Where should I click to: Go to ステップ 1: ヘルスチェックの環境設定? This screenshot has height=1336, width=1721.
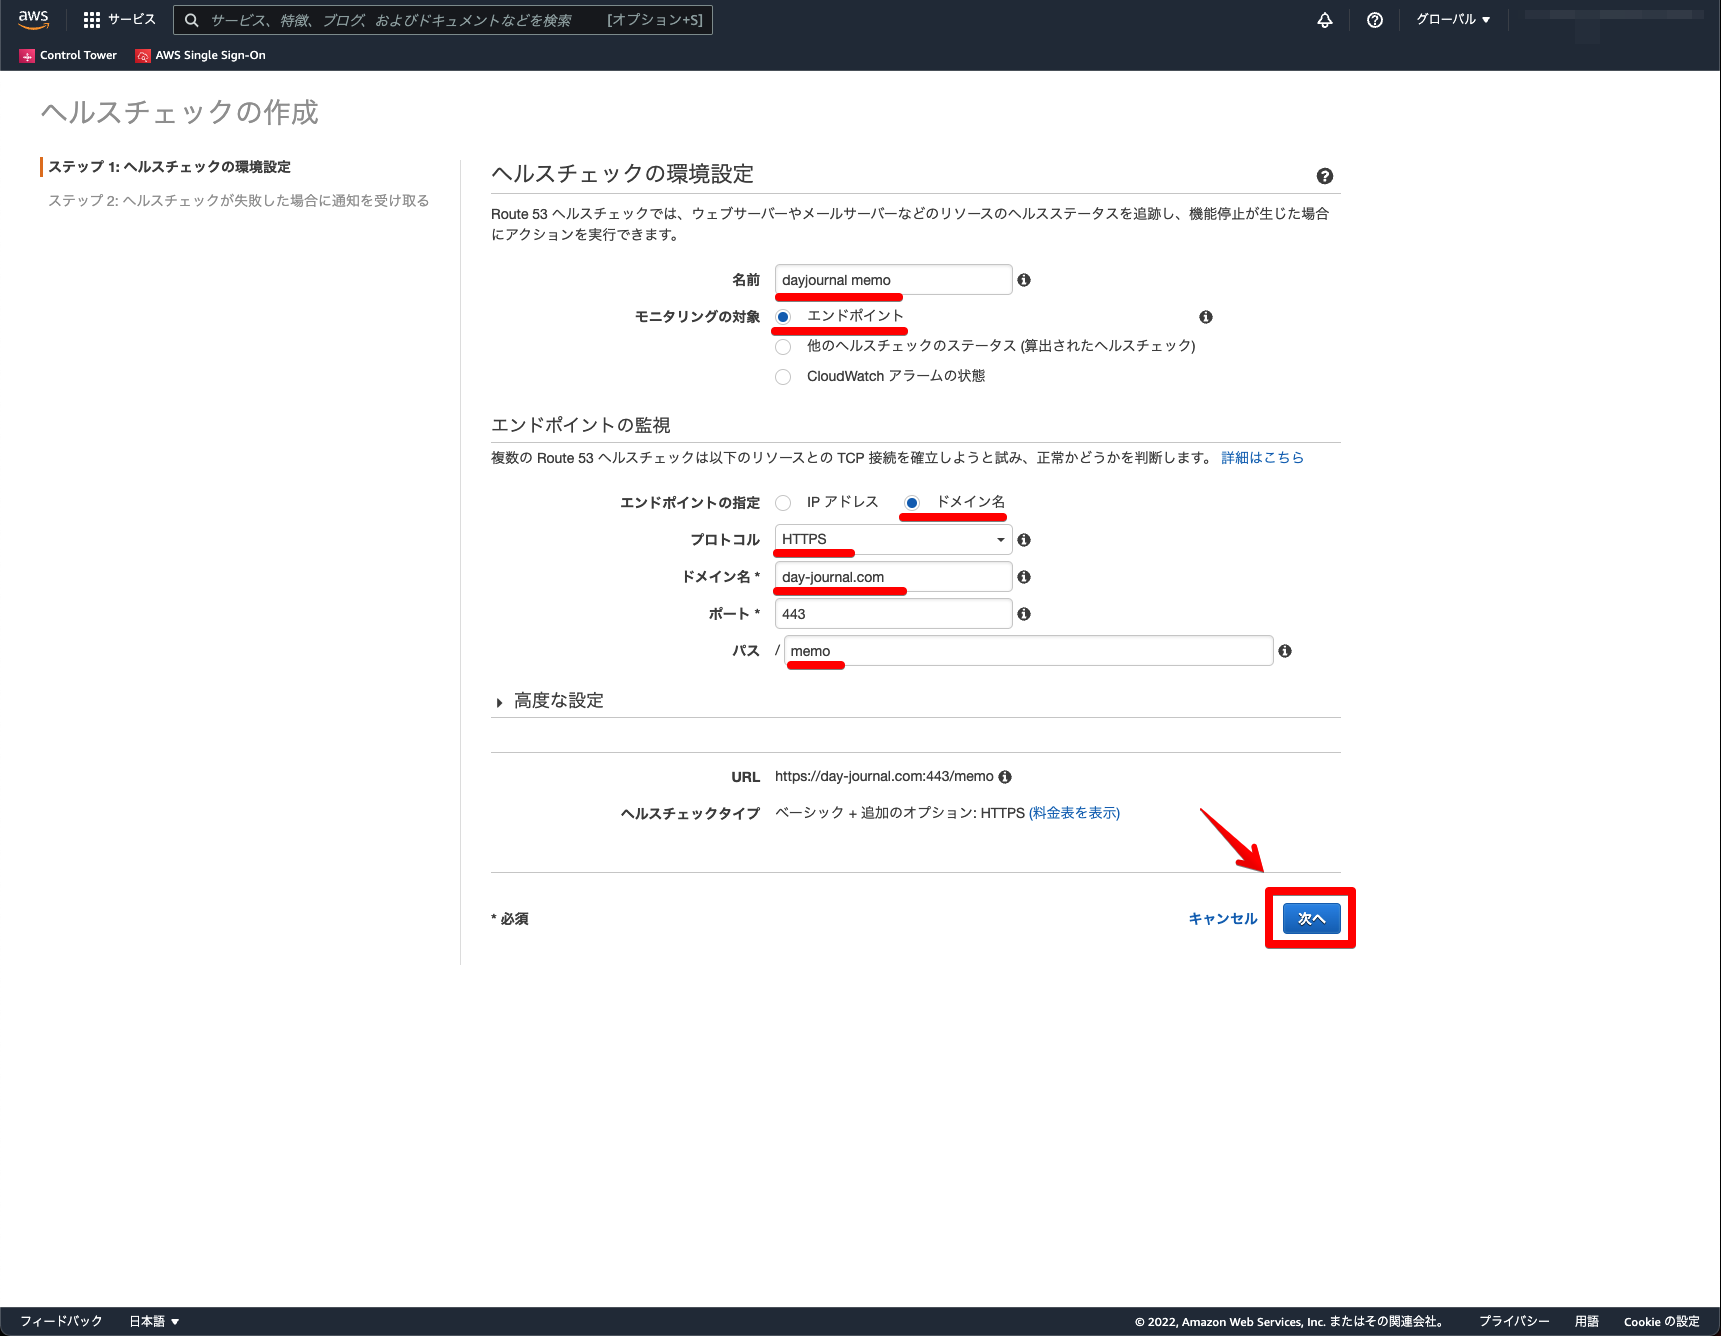tap(170, 167)
